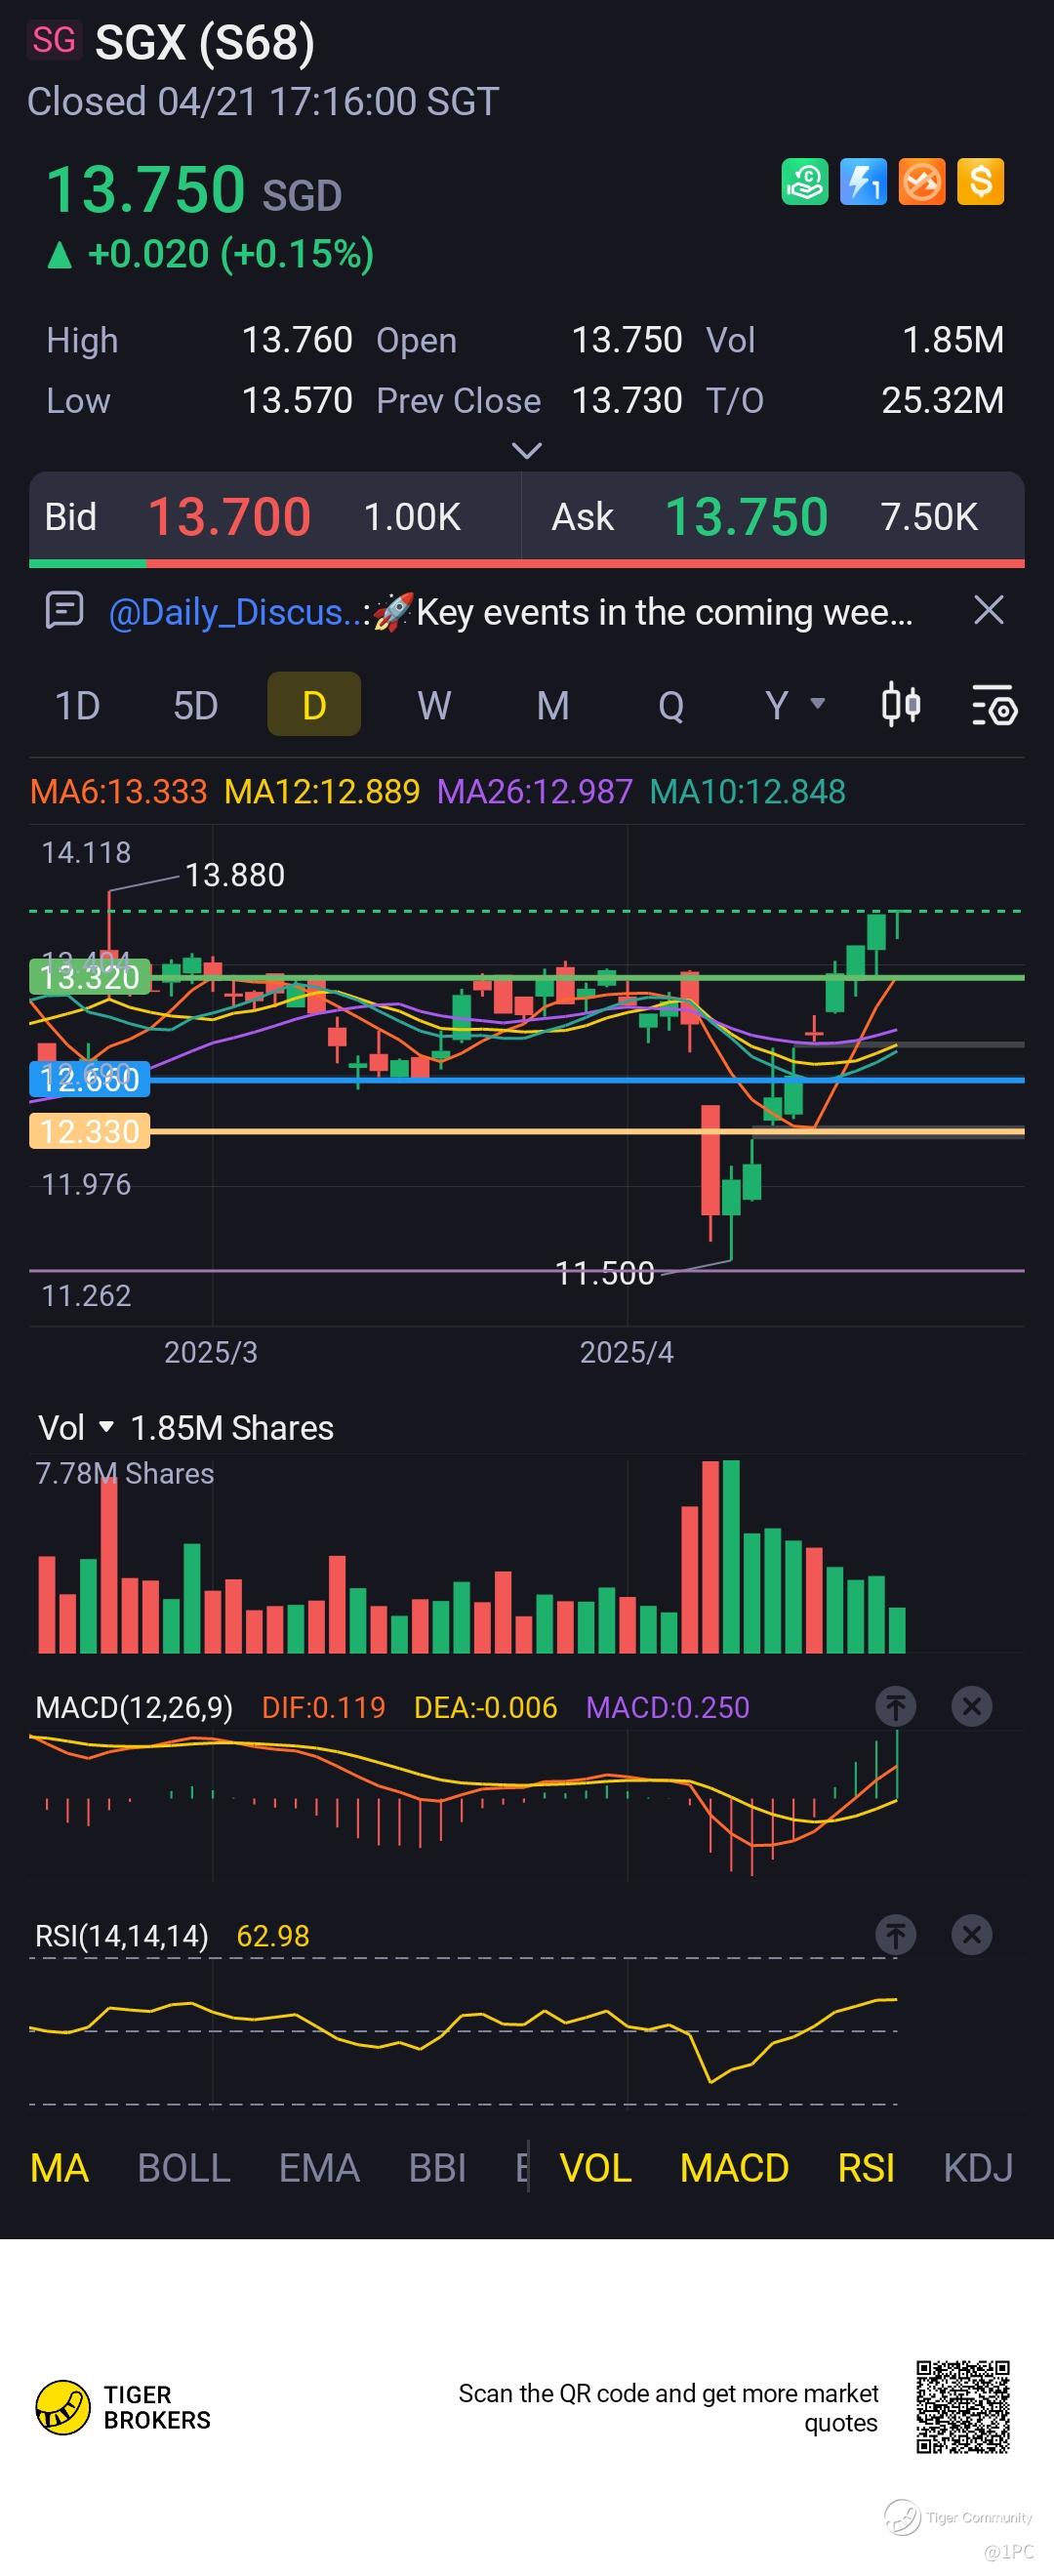This screenshot has height=2576, width=1054.
Task: Expand the quote details chevron
Action: (x=527, y=451)
